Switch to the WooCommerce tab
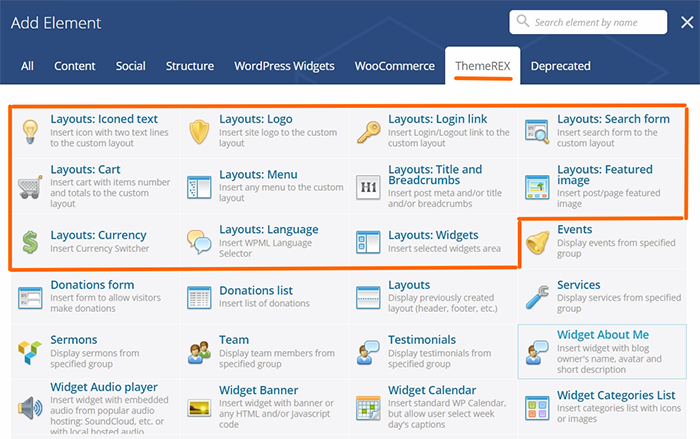Image resolution: width=700 pixels, height=439 pixels. (387, 66)
